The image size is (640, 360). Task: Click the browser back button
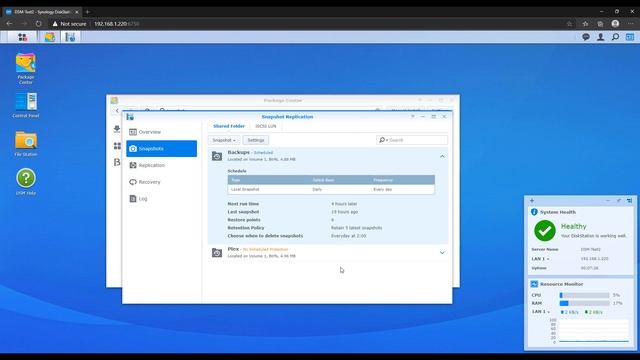(x=9, y=24)
